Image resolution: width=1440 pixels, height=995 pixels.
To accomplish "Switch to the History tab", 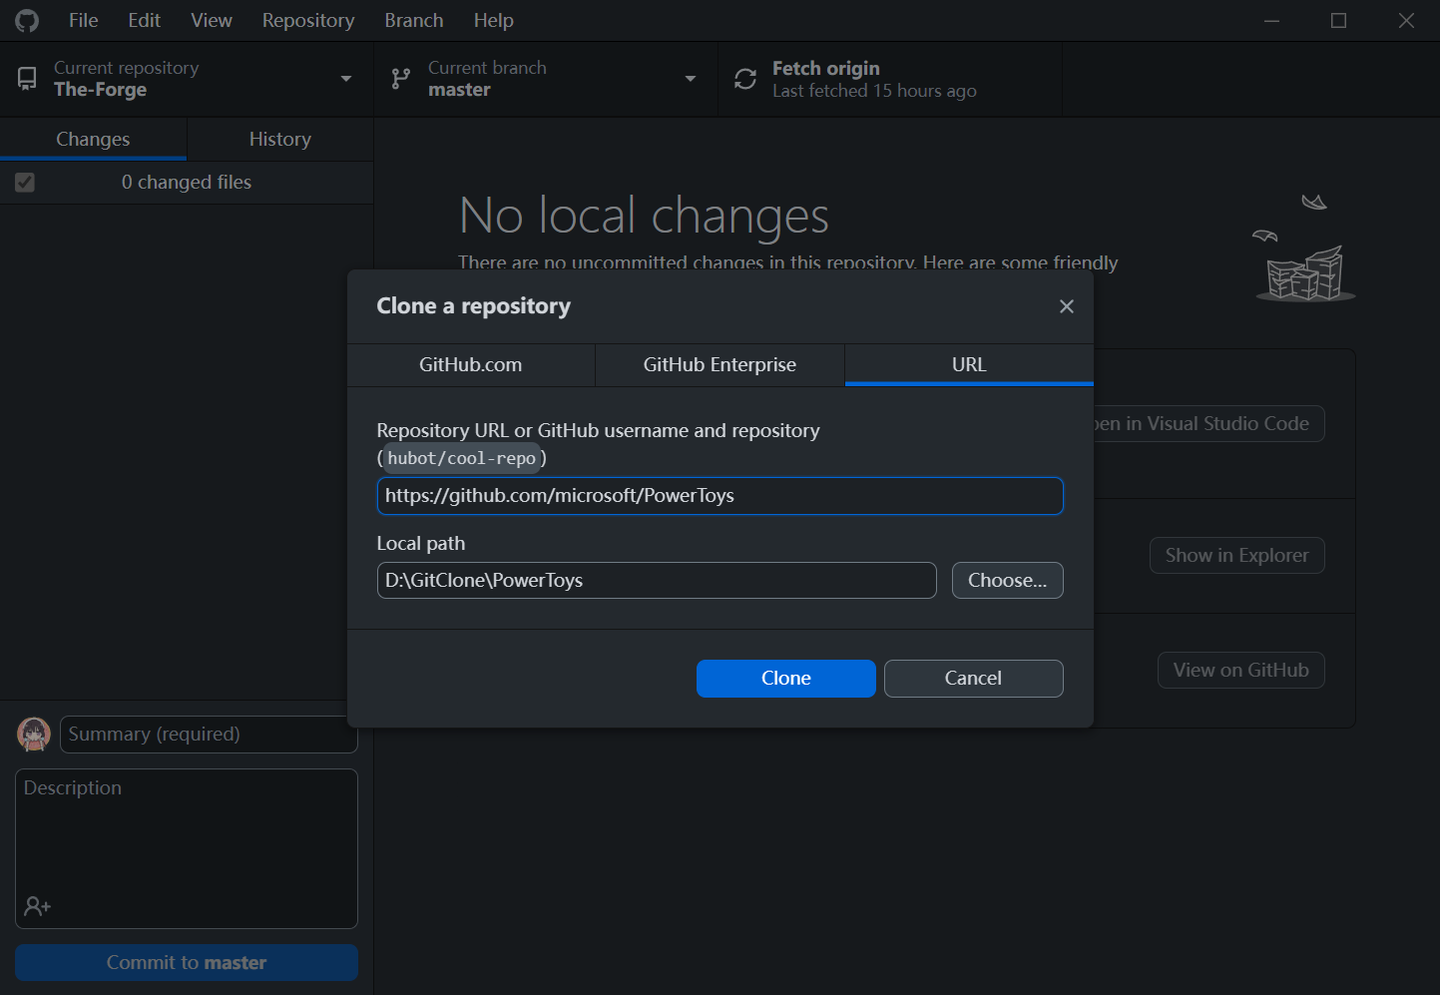I will click(x=280, y=139).
